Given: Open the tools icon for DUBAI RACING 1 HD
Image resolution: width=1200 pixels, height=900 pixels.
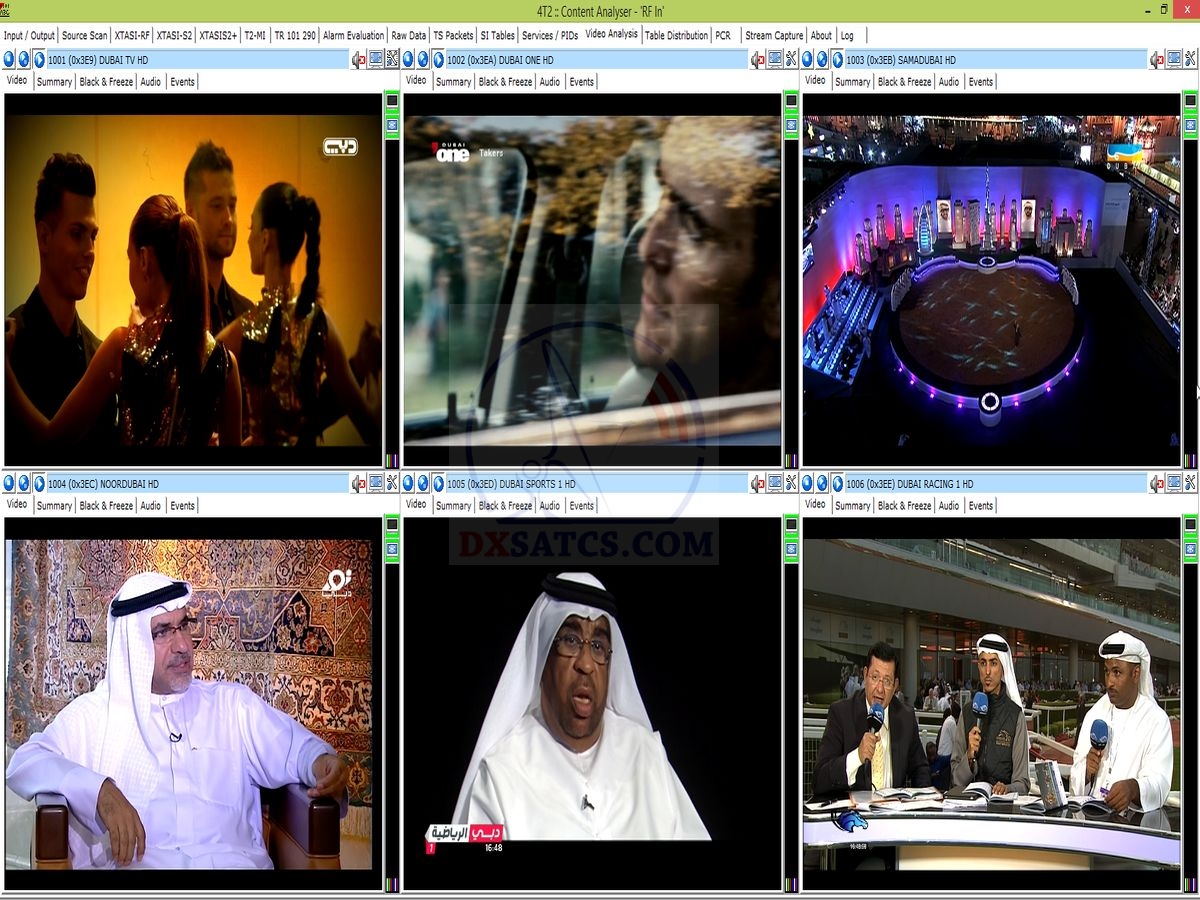Looking at the screenshot, I should pos(1190,484).
